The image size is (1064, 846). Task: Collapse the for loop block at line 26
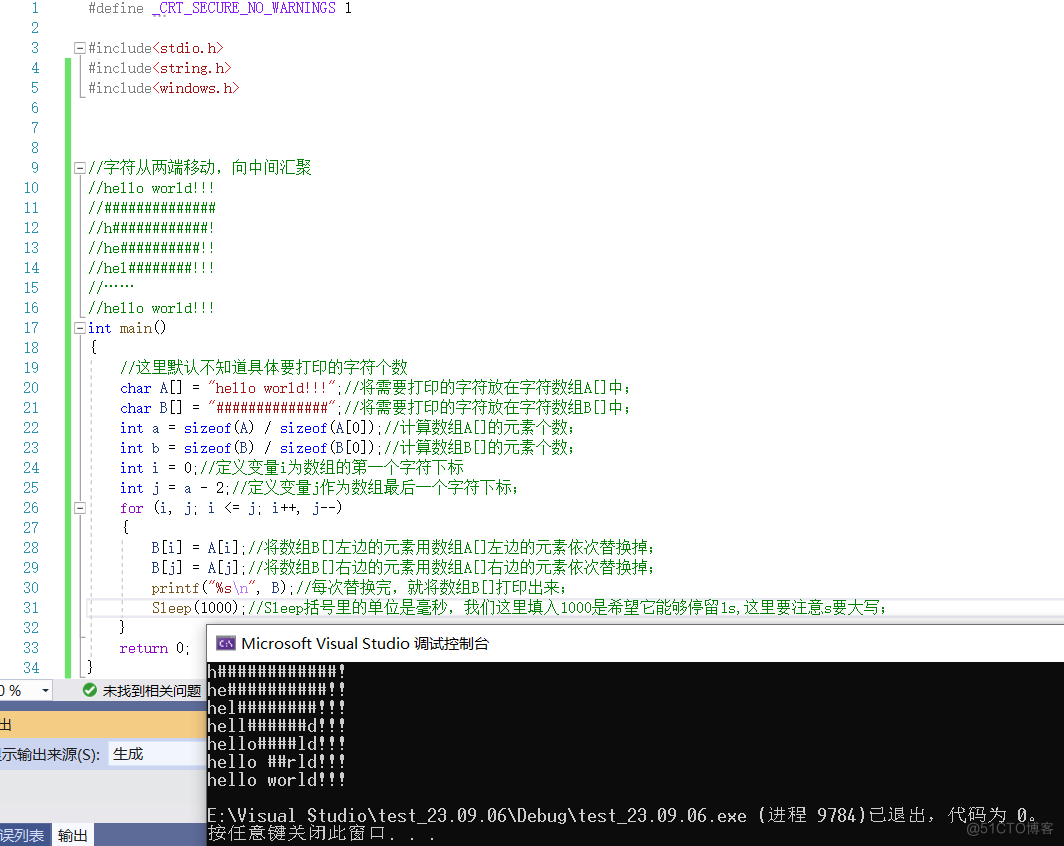click(79, 507)
